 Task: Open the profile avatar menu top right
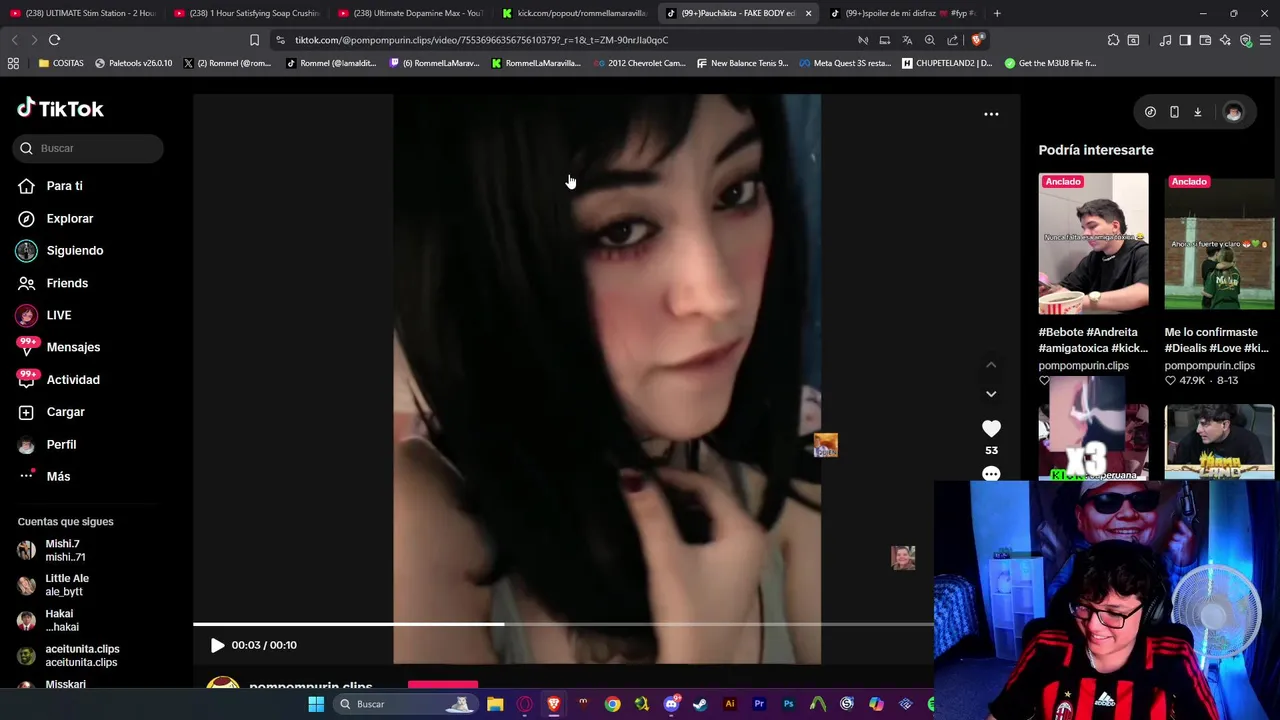1233,112
